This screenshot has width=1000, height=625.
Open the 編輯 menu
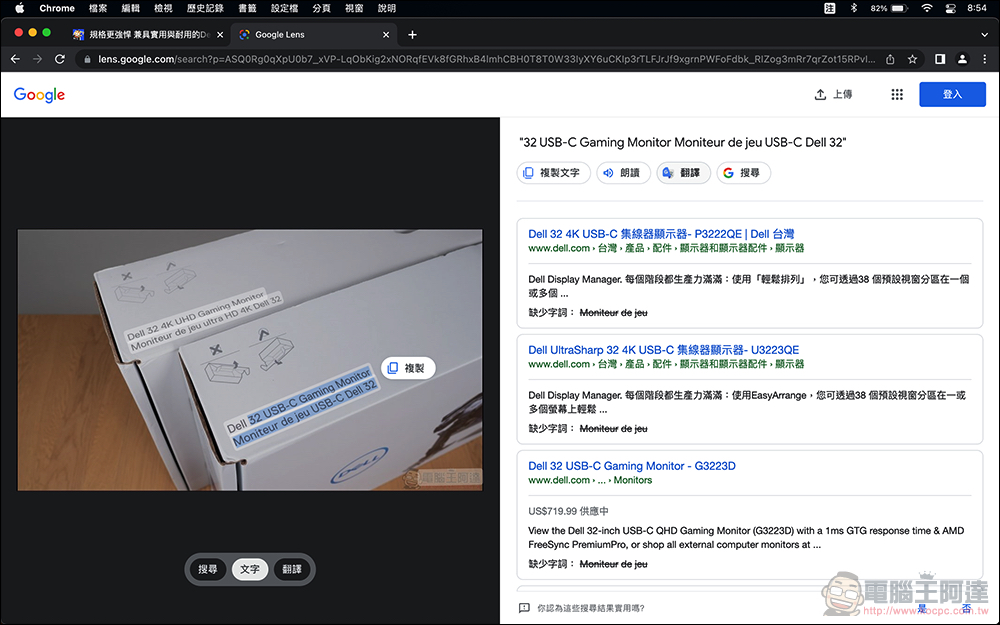pos(131,8)
